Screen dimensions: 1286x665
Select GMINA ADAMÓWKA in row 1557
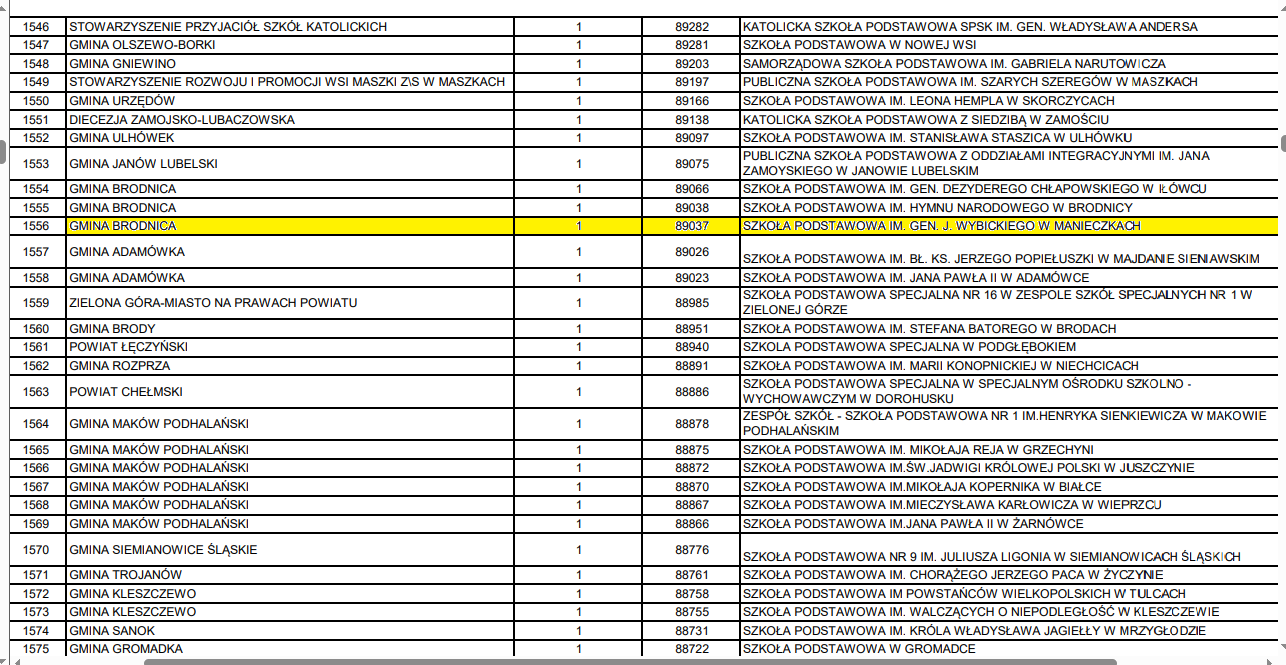290,252
